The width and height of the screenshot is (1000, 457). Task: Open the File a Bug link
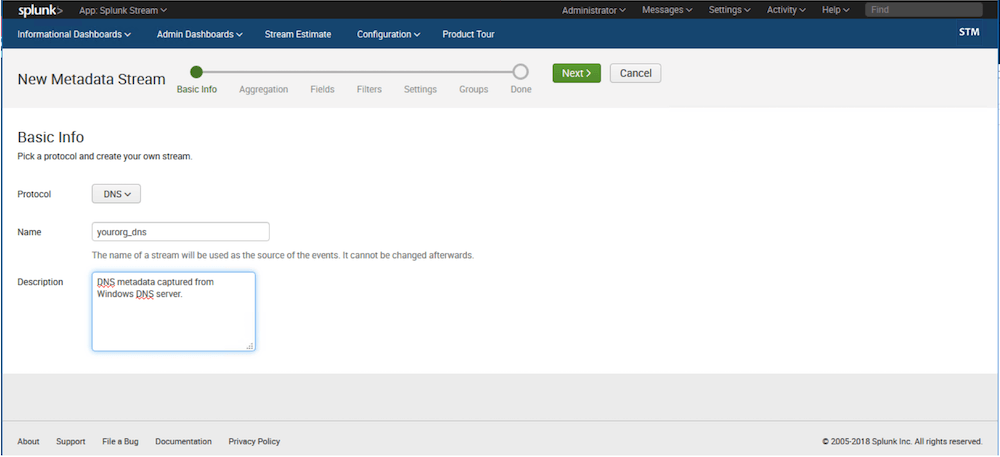pos(120,442)
